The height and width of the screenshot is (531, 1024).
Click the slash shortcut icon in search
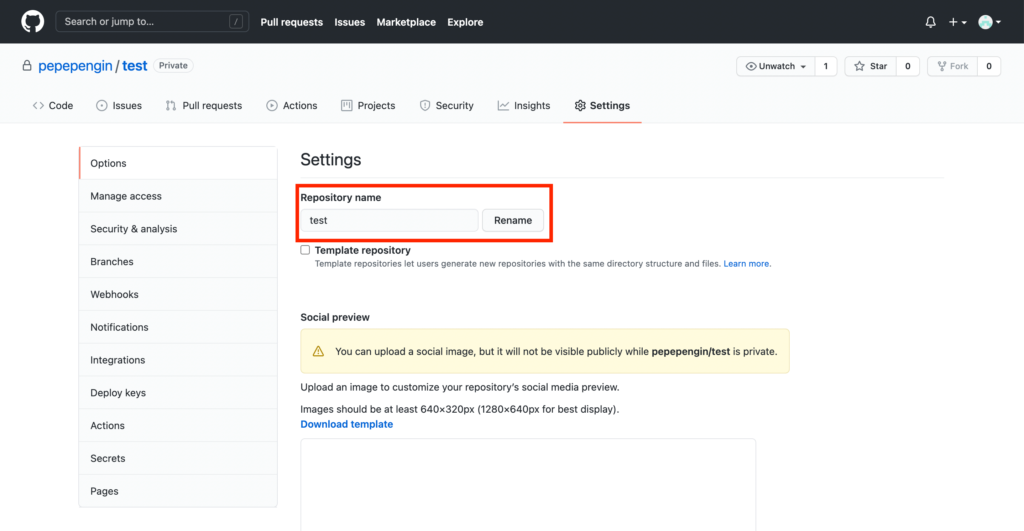coord(236,22)
